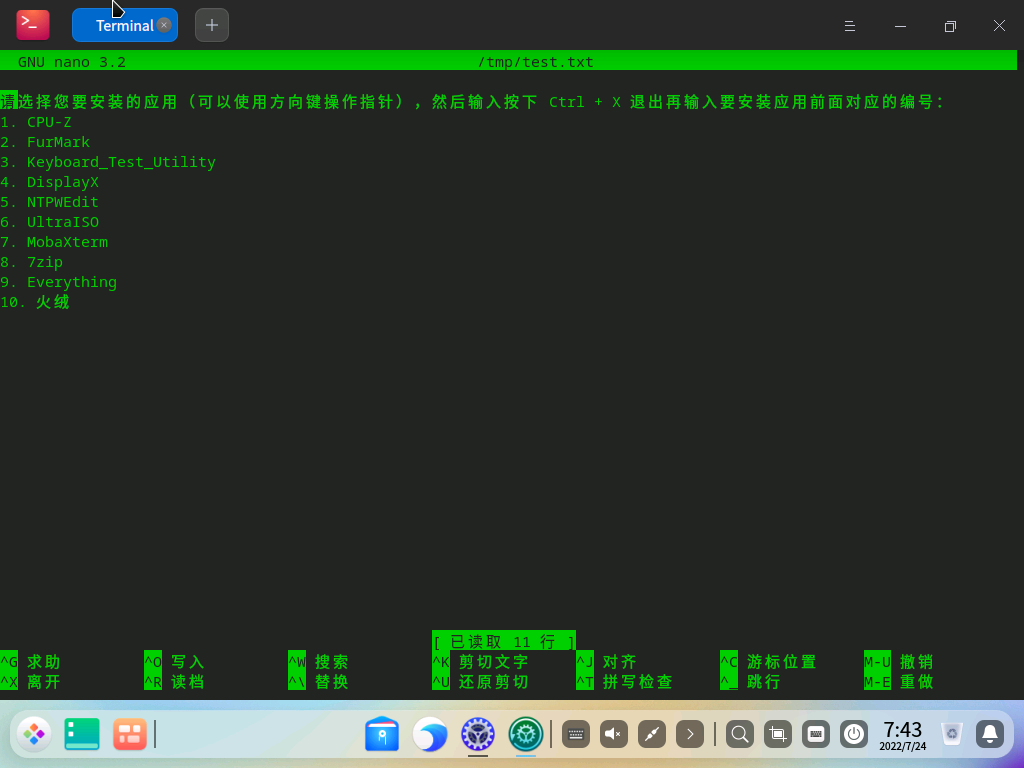The height and width of the screenshot is (768, 1024).
Task: Click the ^U 还原剪切 shortcut
Action: coord(481,682)
